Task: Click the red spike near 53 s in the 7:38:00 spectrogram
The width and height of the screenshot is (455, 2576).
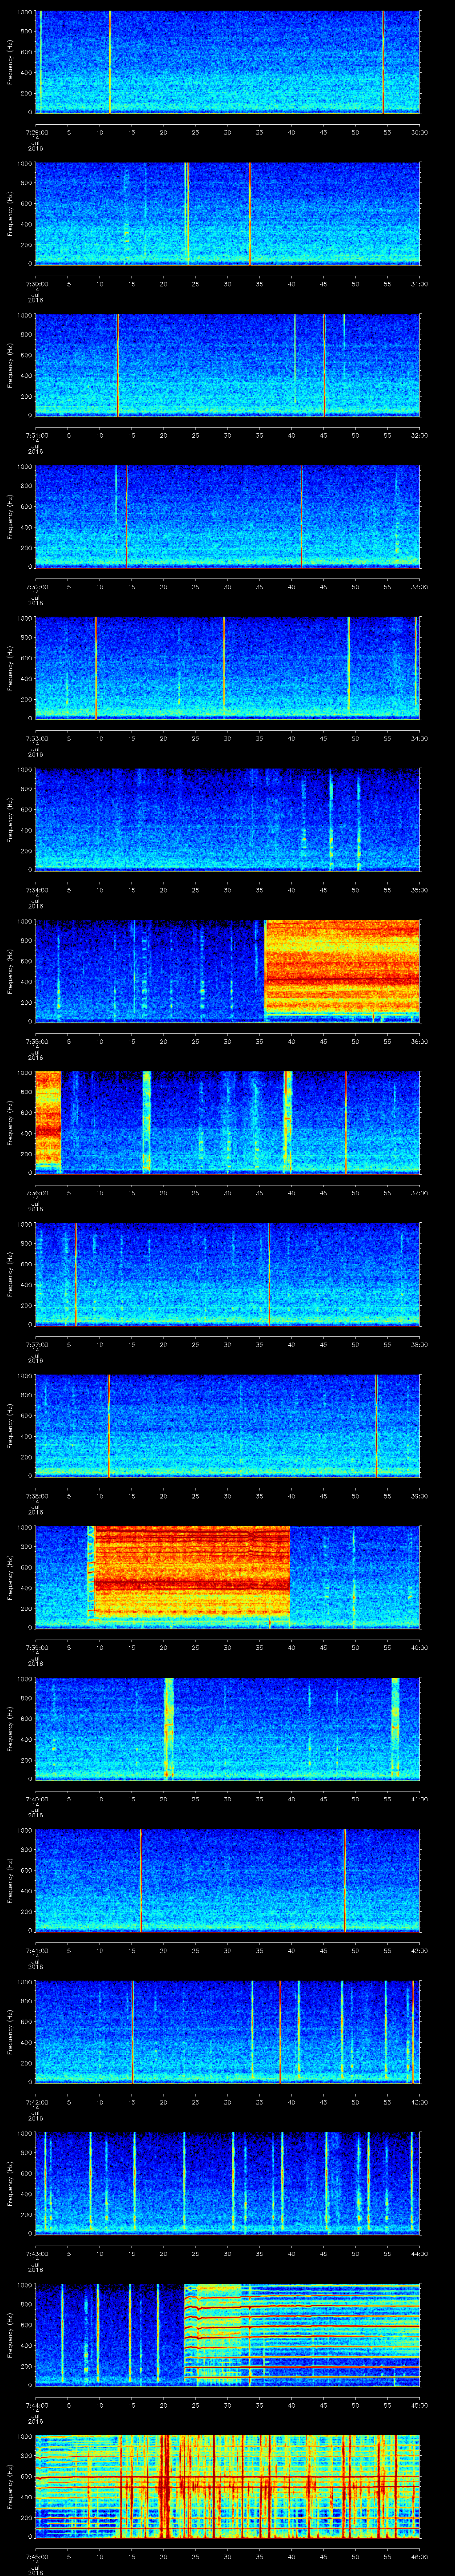Action: (x=376, y=1425)
